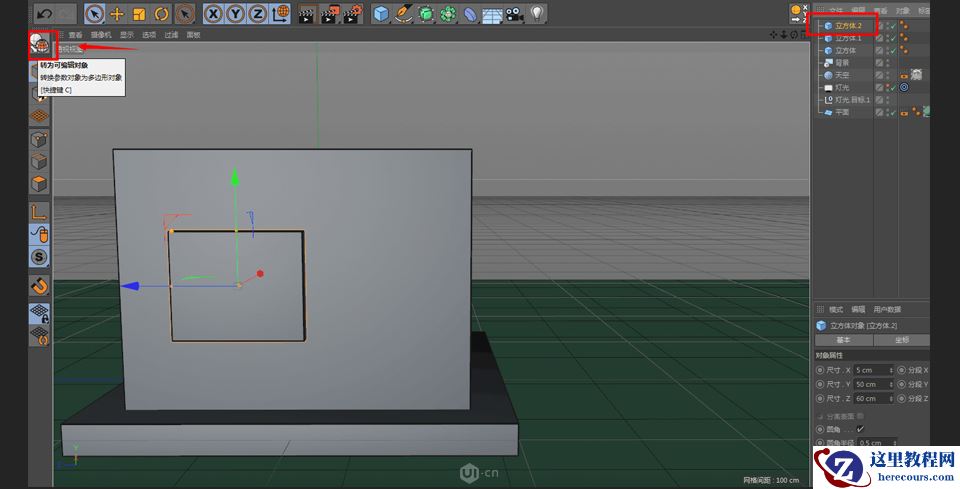Toggle the X axis lock
960x489 pixels.
(x=212, y=13)
